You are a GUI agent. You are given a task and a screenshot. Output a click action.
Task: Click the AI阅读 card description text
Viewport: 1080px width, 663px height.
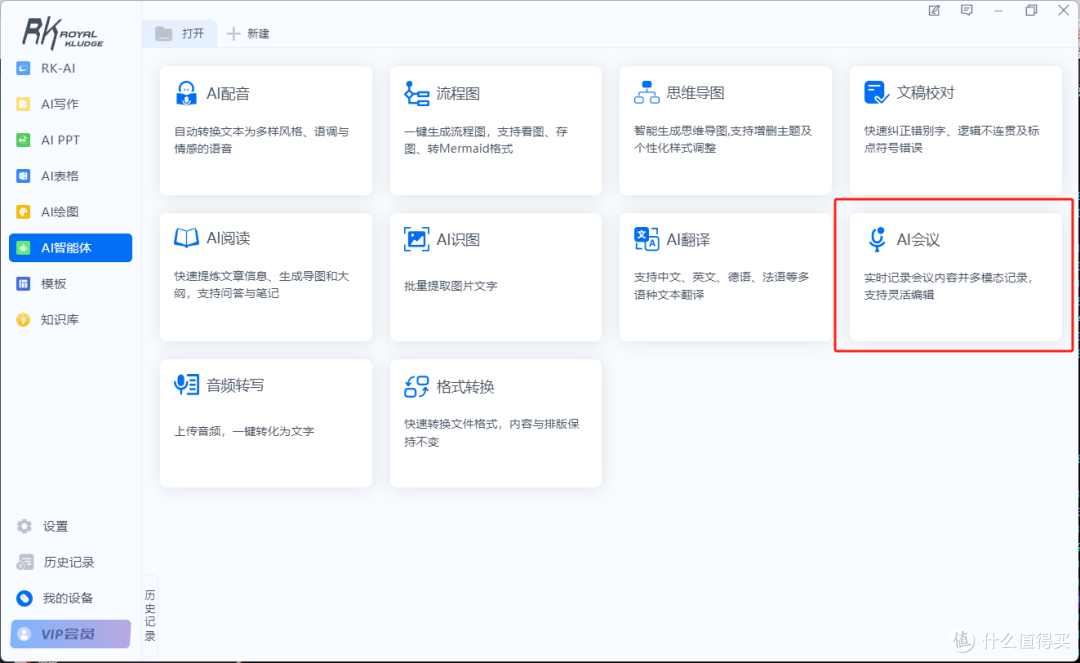pyautogui.click(x=262, y=284)
